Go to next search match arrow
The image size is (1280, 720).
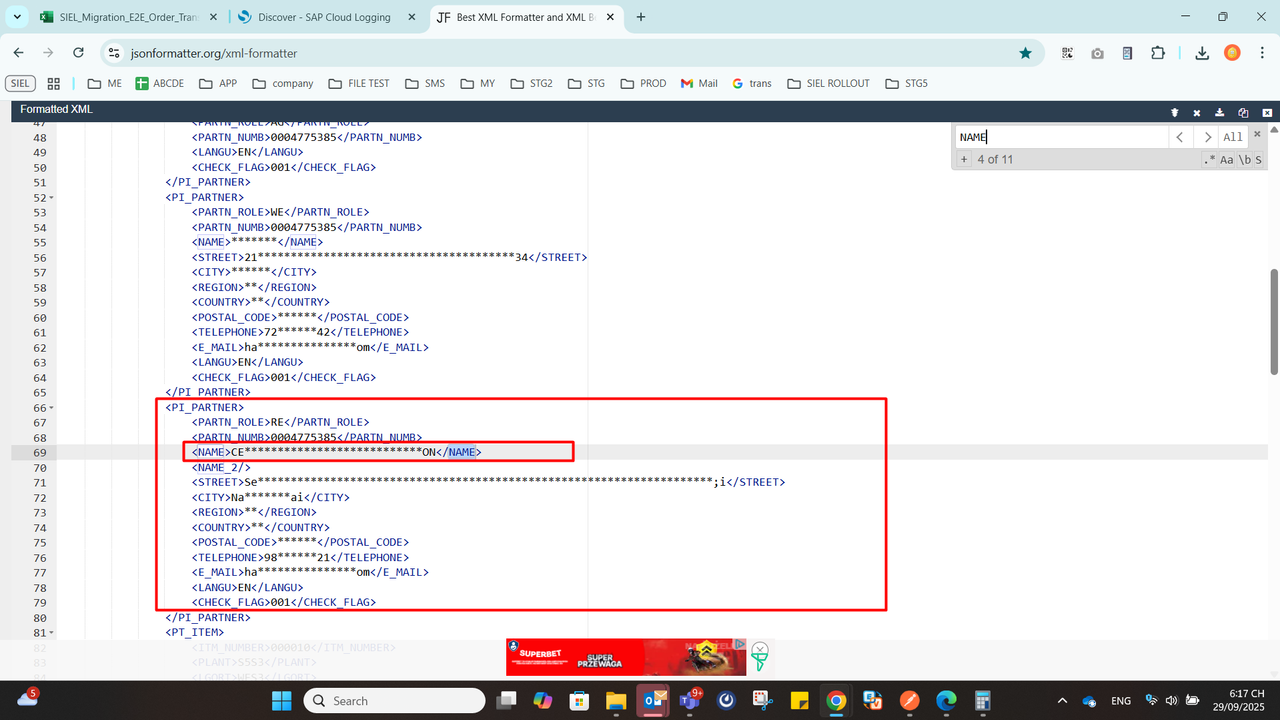pos(1207,137)
